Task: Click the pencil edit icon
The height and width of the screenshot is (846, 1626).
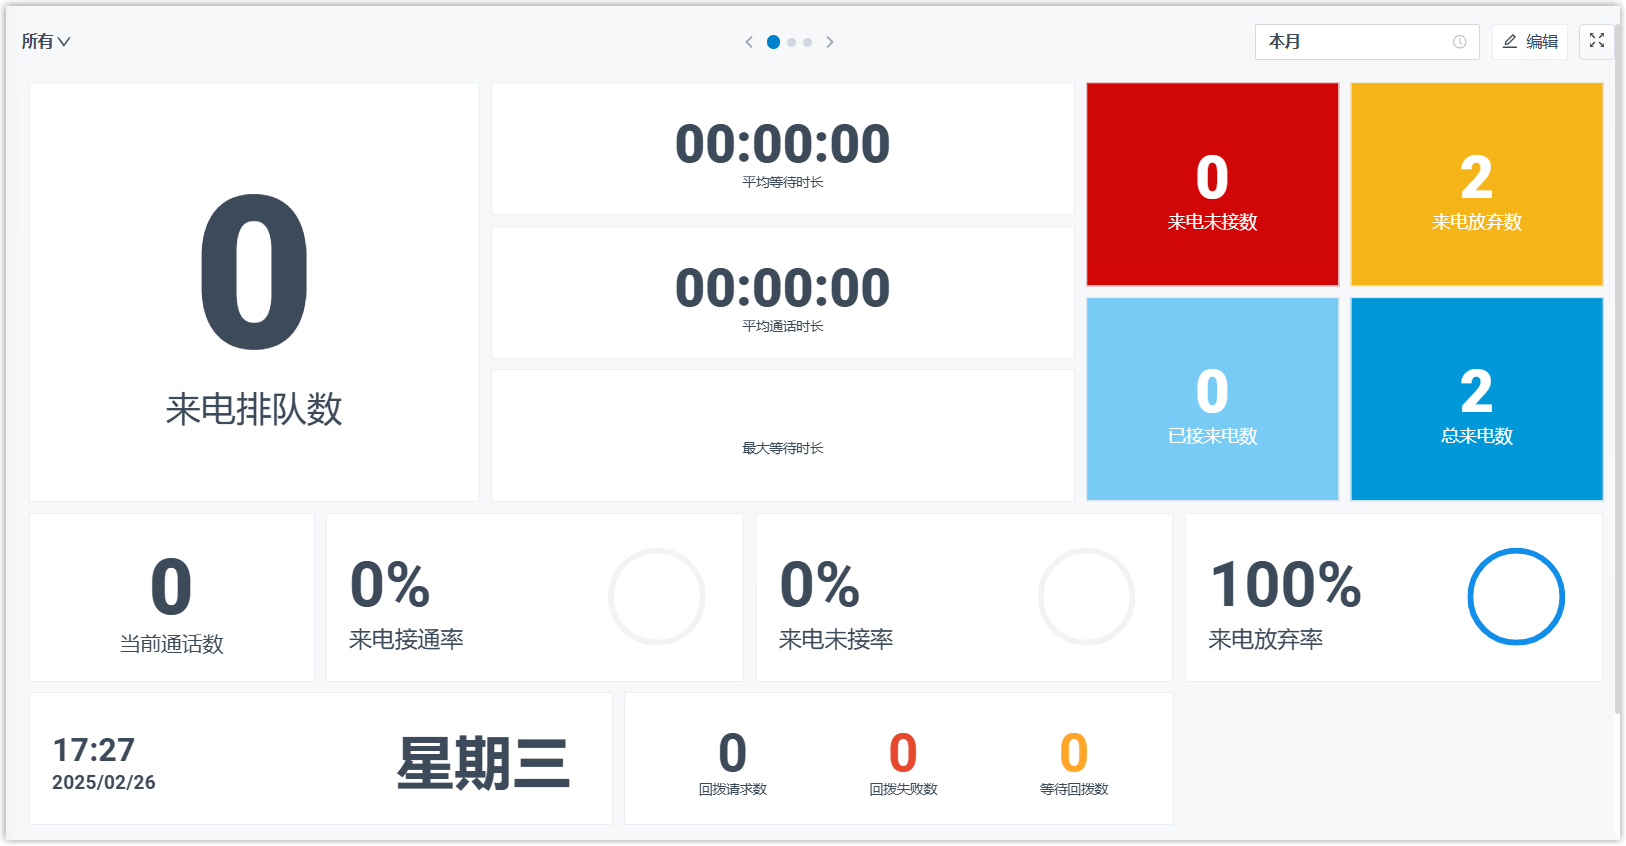Action: [x=1510, y=42]
